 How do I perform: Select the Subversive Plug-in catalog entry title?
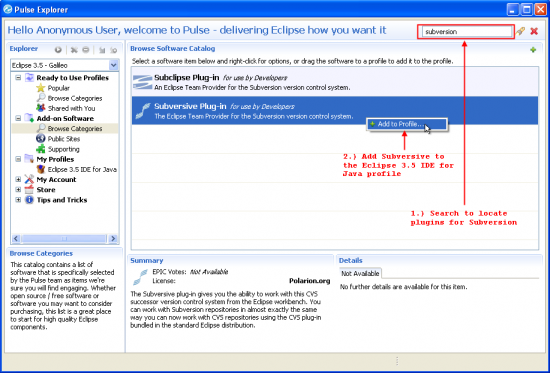pos(190,106)
